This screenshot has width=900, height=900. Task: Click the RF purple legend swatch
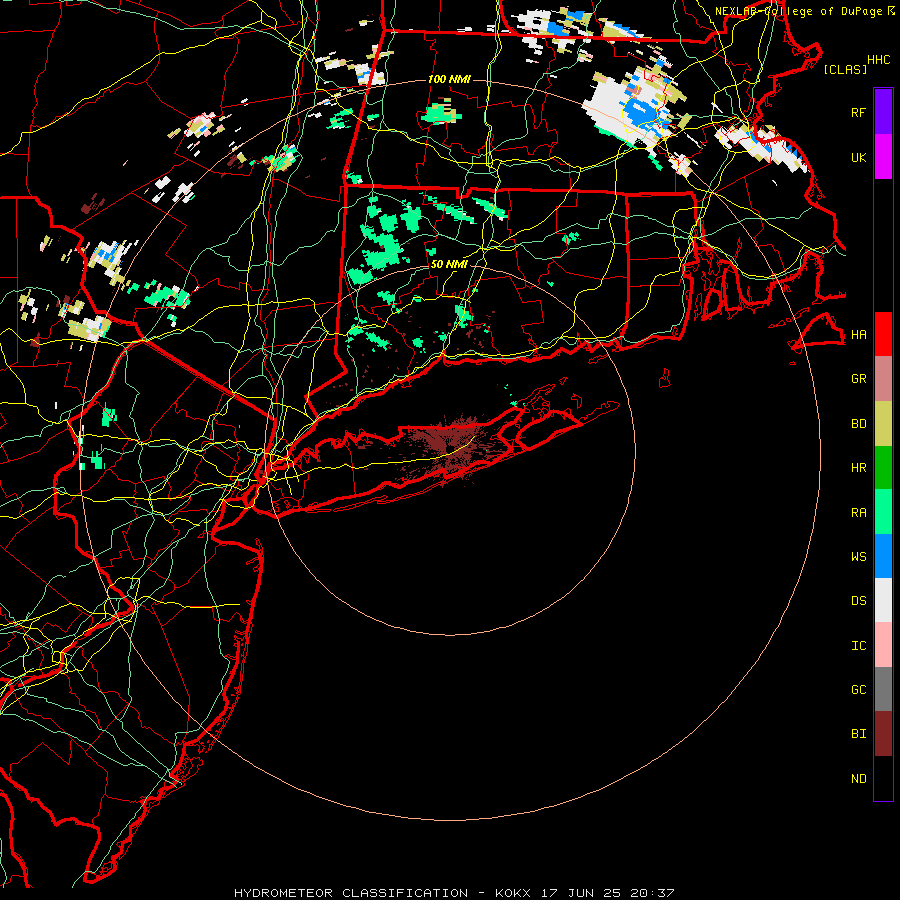(883, 112)
